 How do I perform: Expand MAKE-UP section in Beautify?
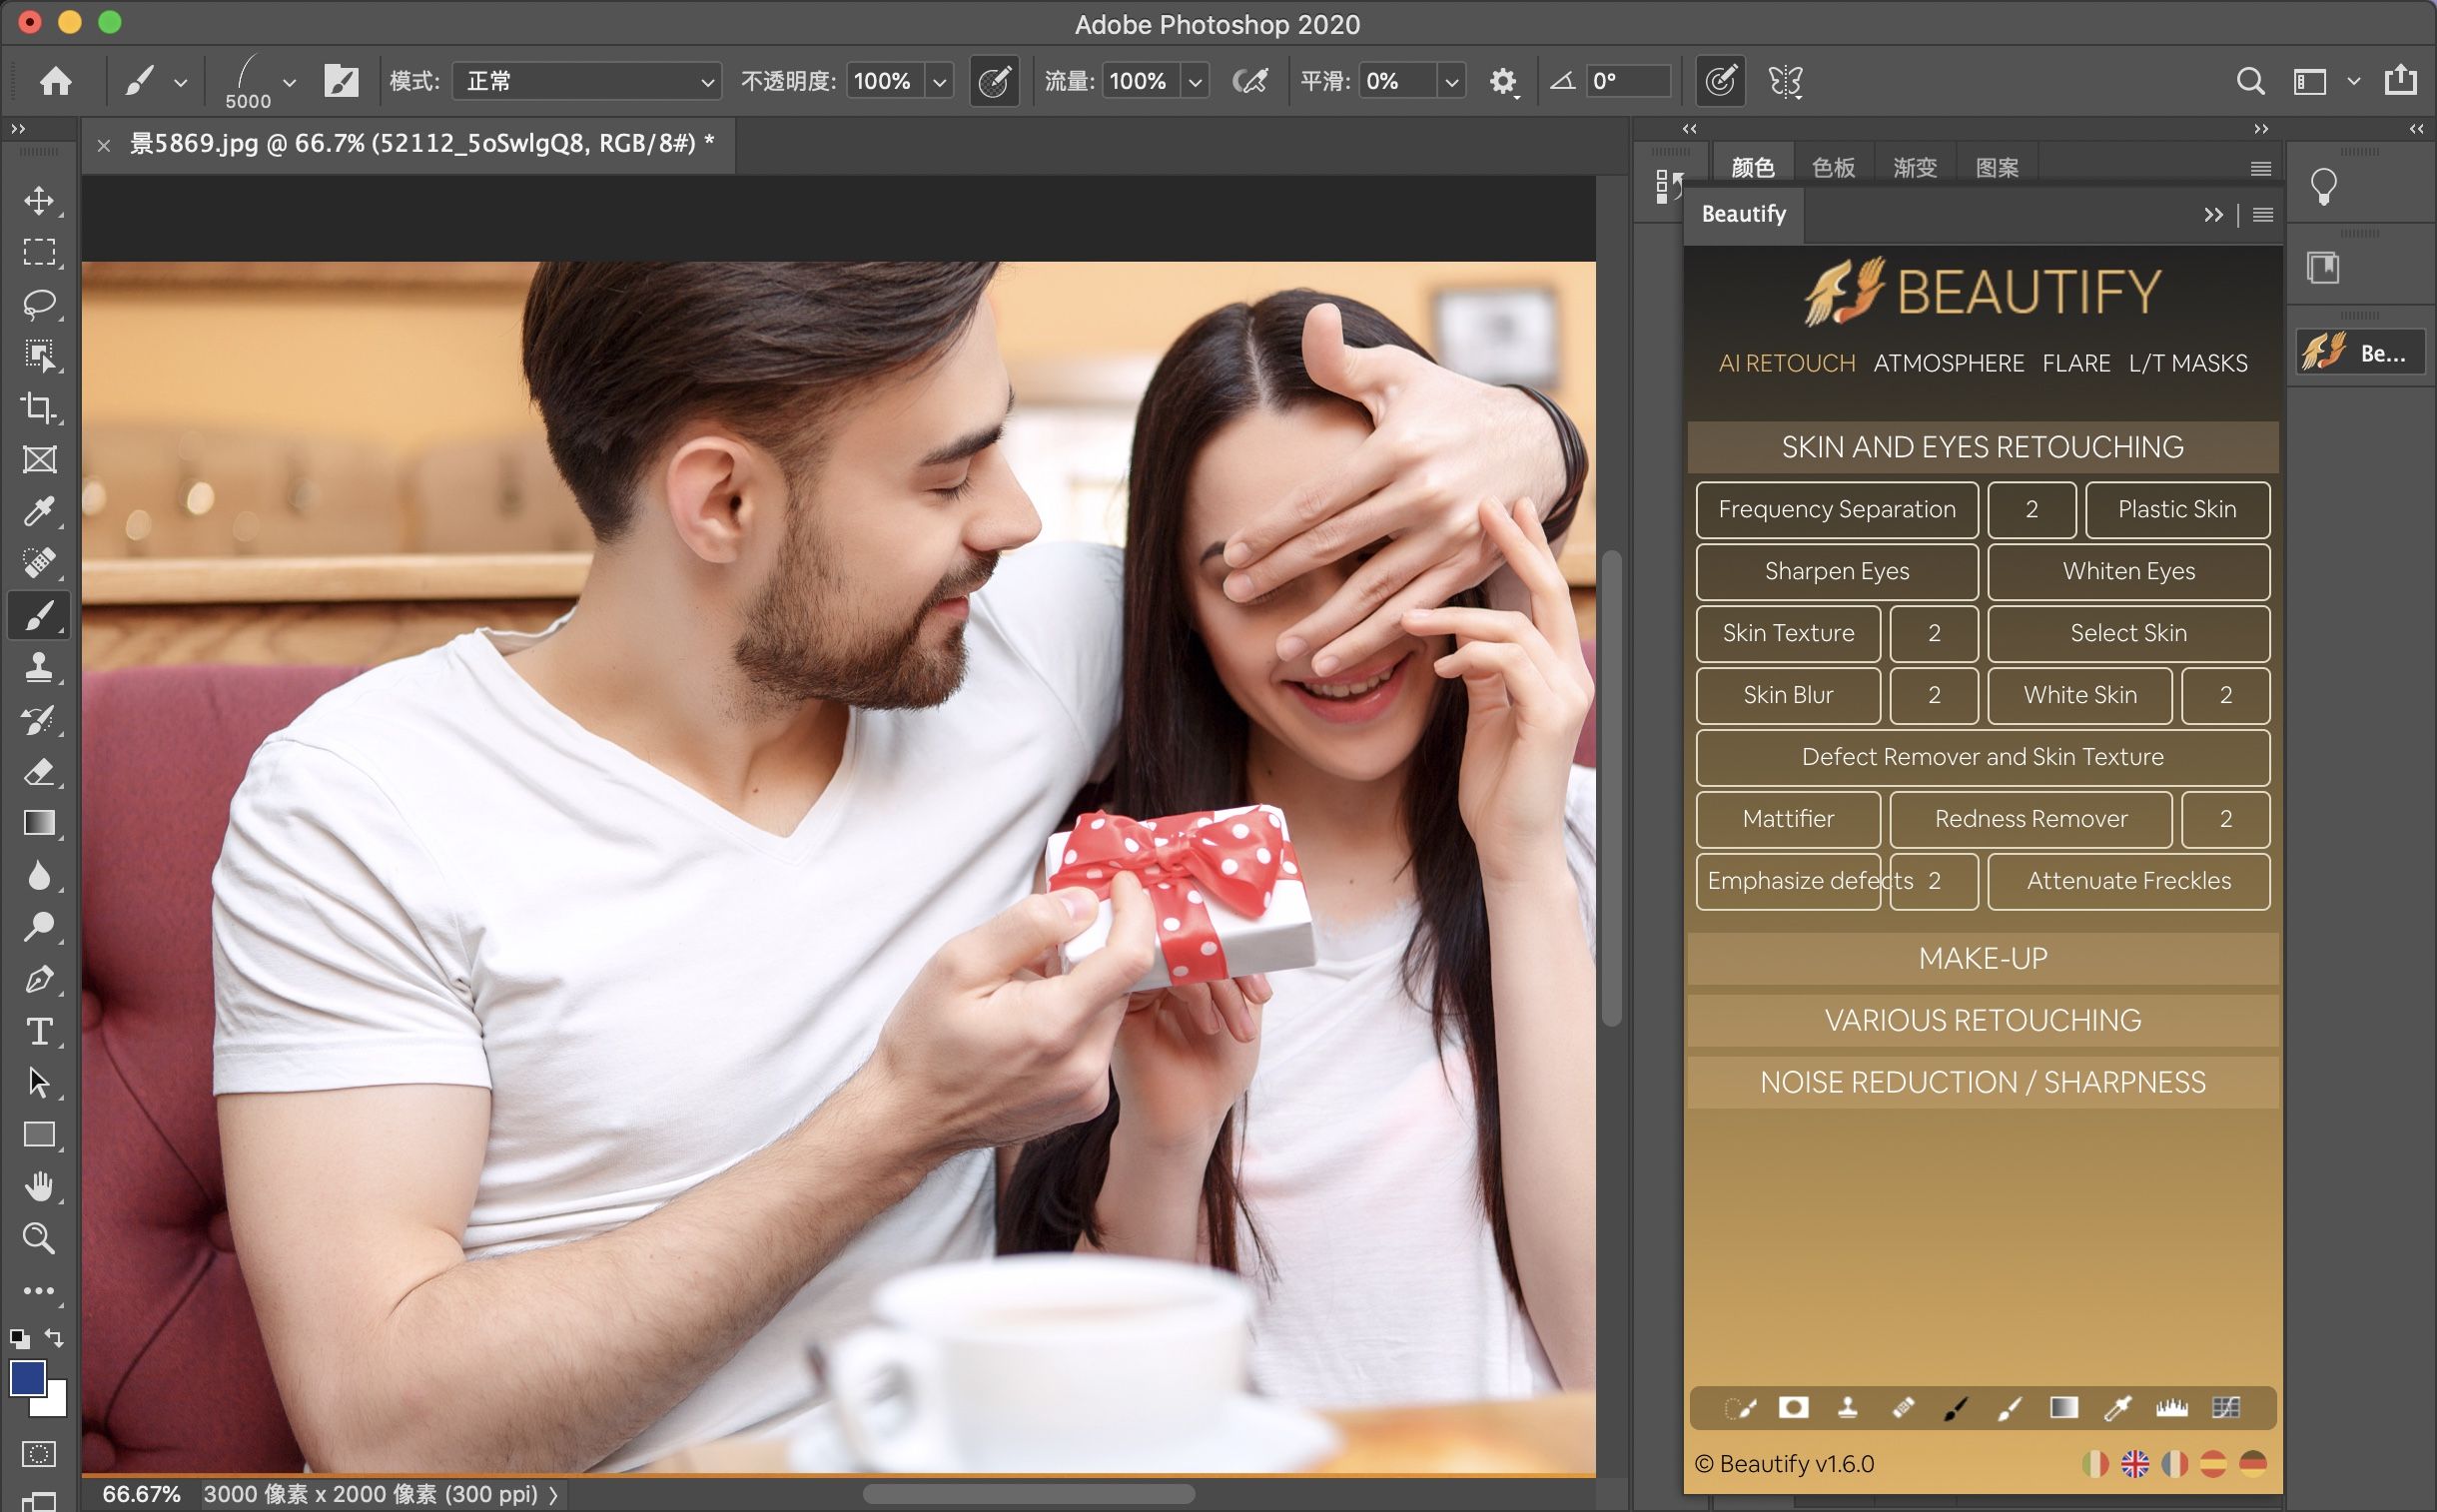pos(1983,957)
